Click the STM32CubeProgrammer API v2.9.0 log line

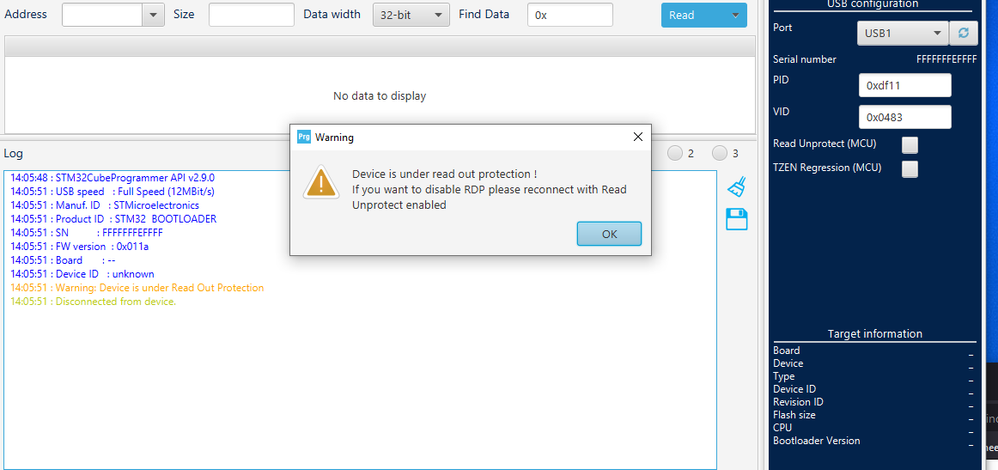tap(113, 178)
